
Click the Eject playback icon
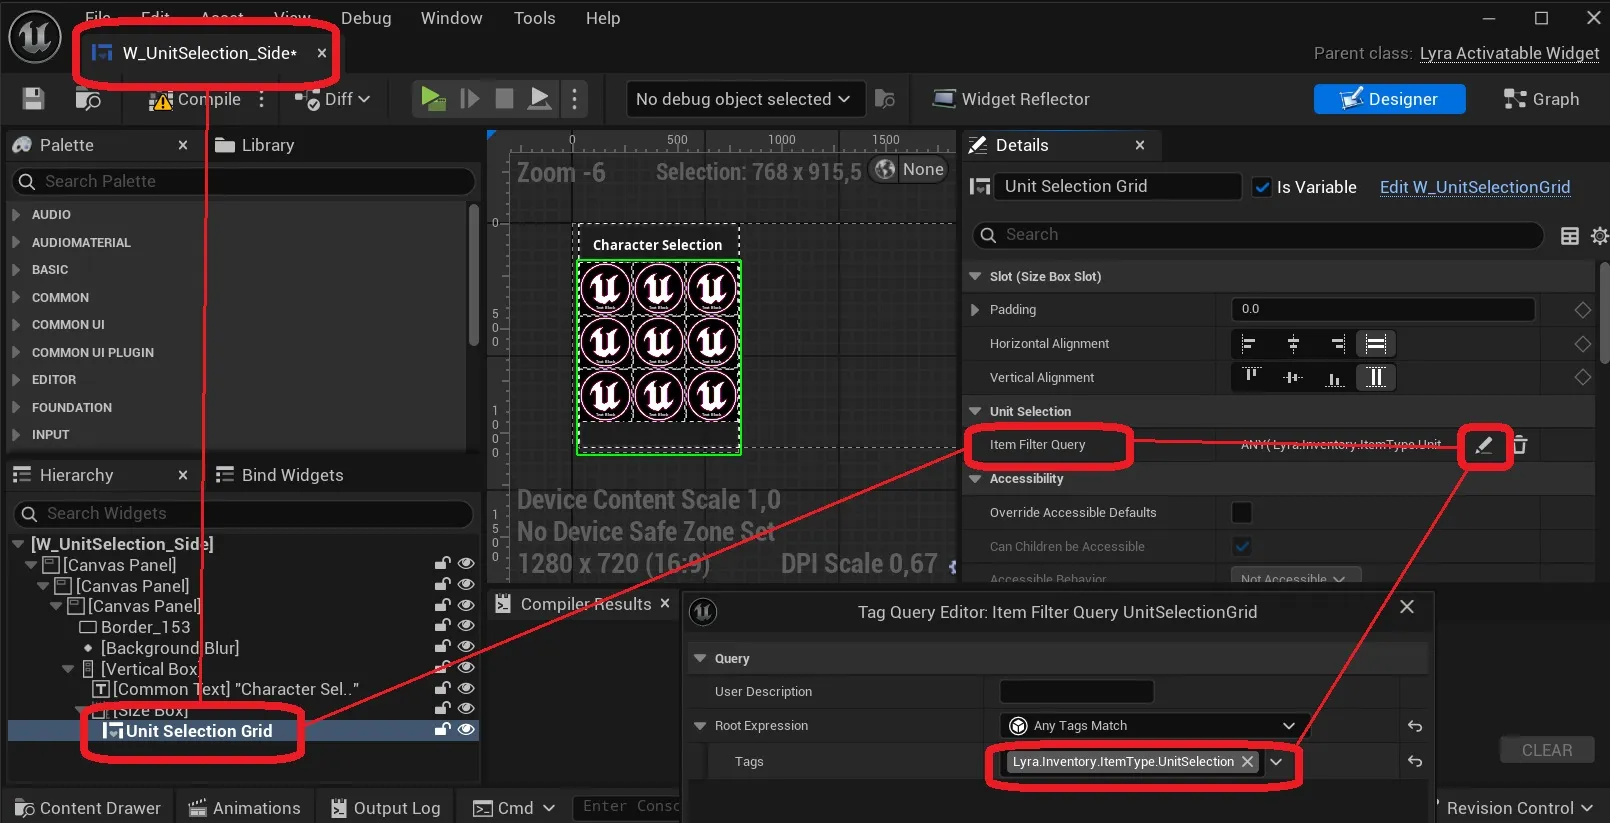[539, 98]
